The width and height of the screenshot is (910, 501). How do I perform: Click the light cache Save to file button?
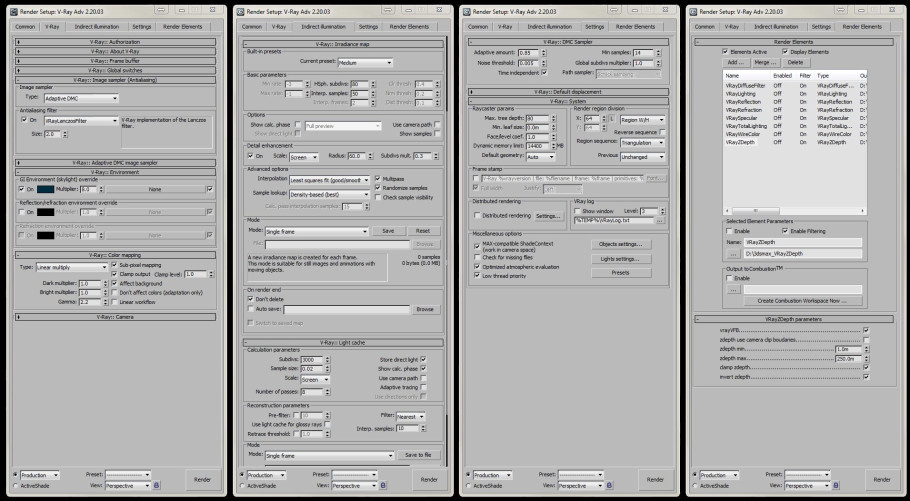coord(418,455)
